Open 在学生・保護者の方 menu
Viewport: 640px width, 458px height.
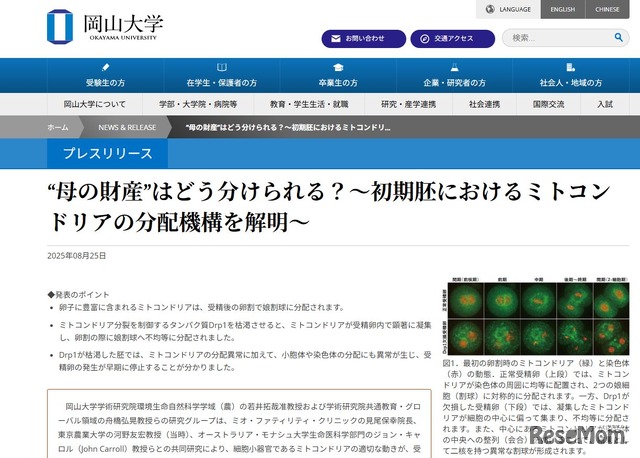coord(222,76)
